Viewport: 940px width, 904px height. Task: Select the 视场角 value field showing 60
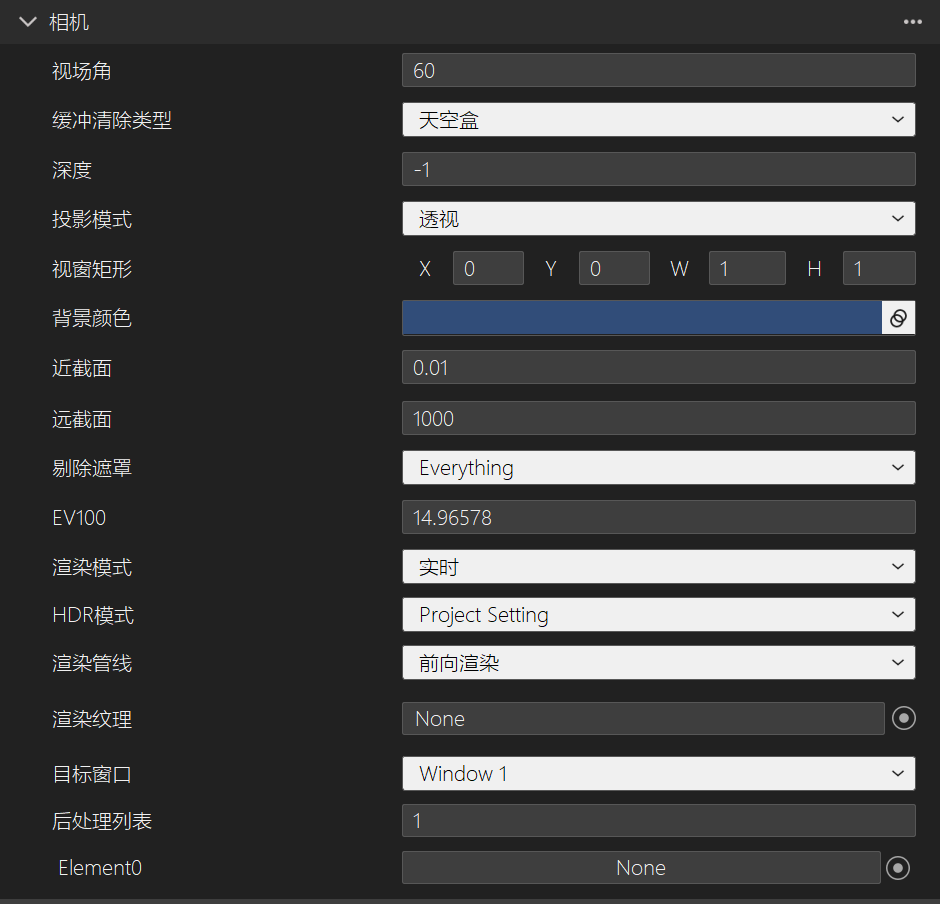(x=658, y=70)
